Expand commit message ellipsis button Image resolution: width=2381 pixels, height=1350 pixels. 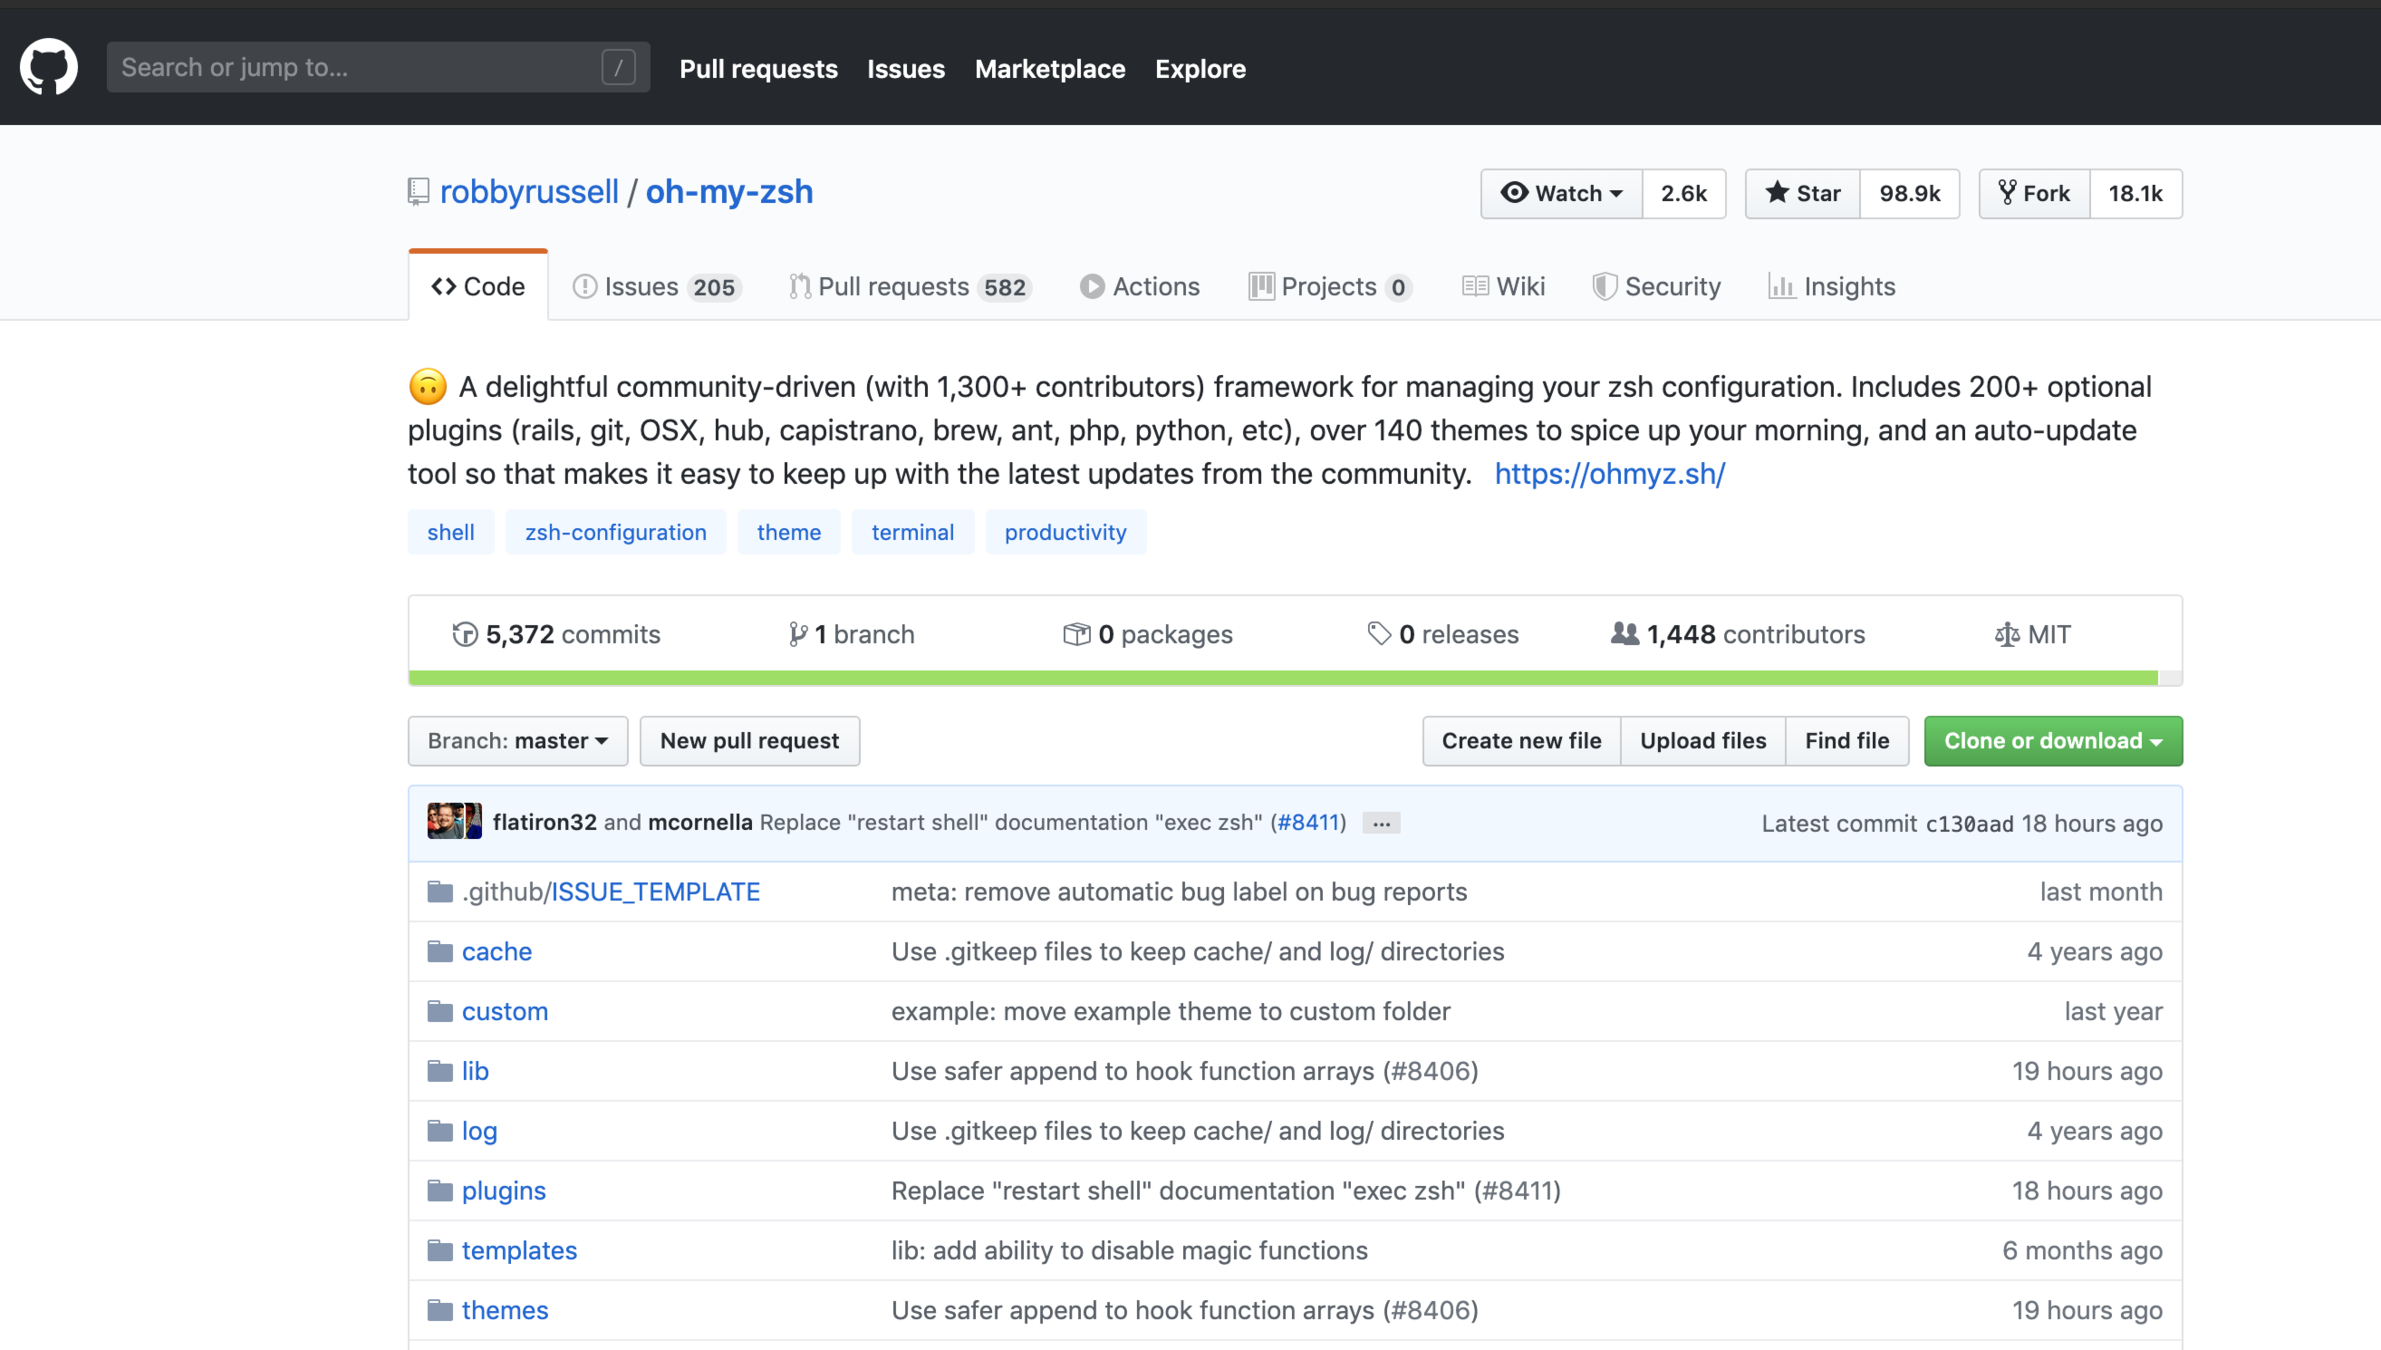(x=1381, y=823)
